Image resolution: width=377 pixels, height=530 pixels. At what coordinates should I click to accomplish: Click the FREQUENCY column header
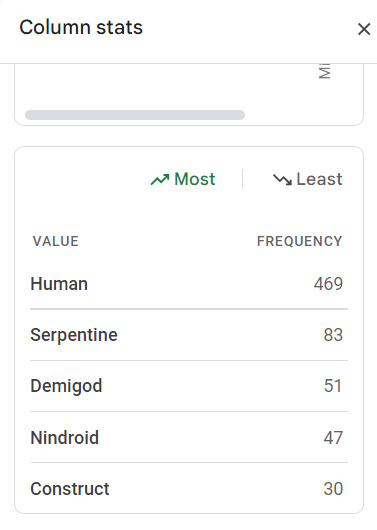(x=300, y=241)
